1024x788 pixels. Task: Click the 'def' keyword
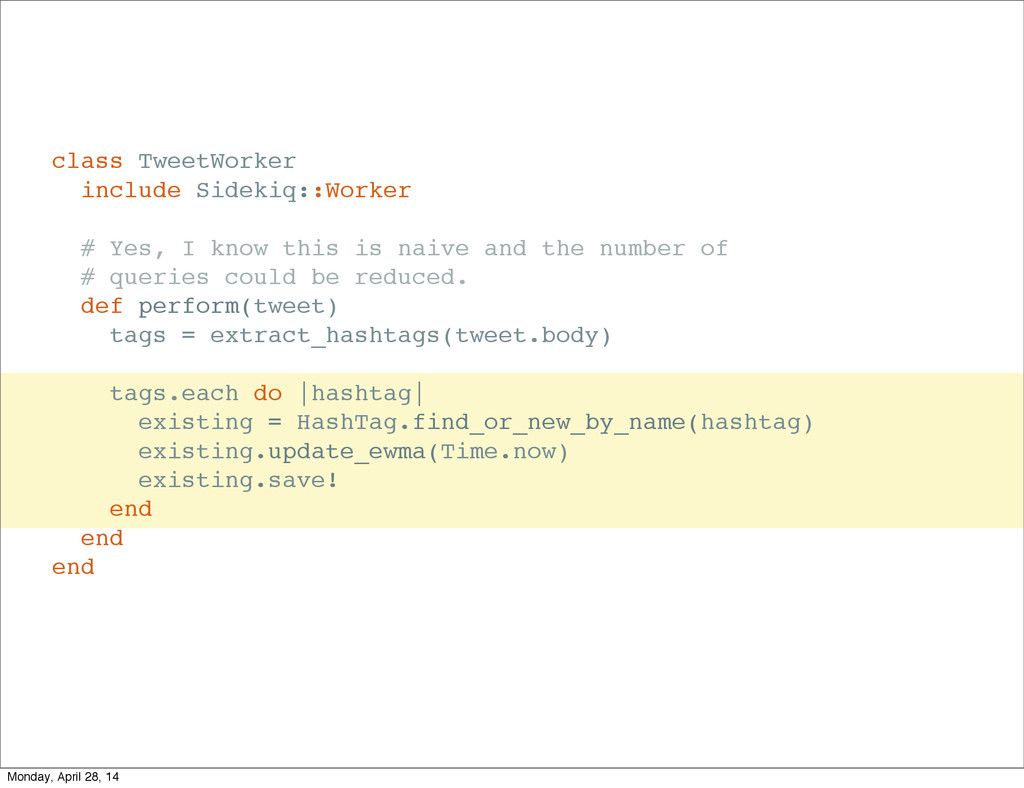[x=101, y=306]
